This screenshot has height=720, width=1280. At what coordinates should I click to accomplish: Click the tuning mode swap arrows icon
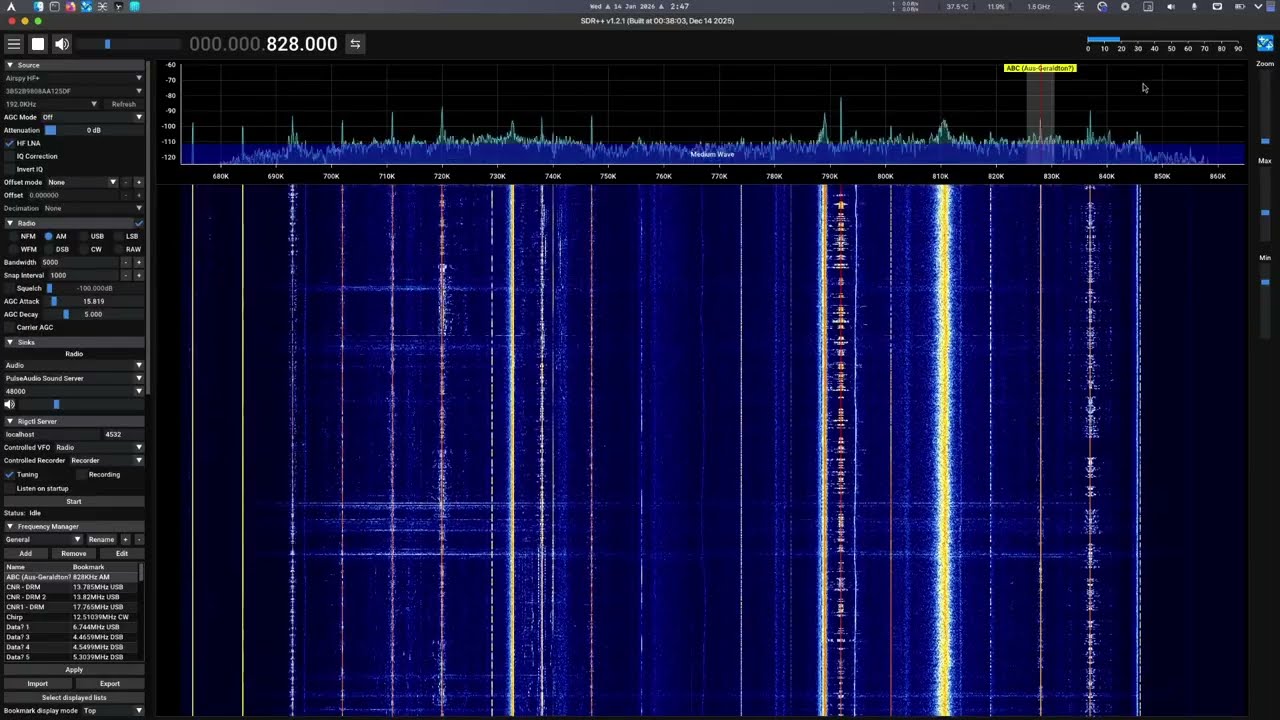[355, 44]
